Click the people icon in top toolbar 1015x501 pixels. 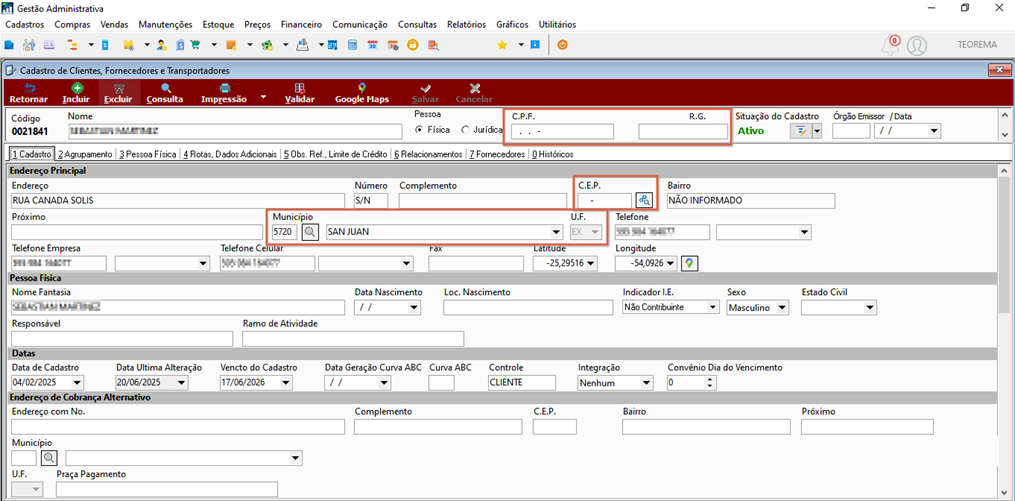coord(28,45)
